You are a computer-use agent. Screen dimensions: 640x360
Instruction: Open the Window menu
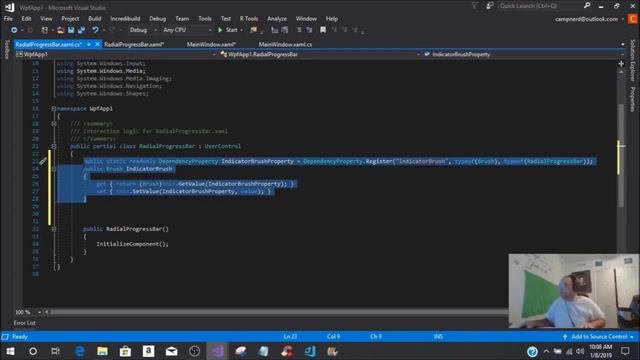pyautogui.click(x=306, y=19)
